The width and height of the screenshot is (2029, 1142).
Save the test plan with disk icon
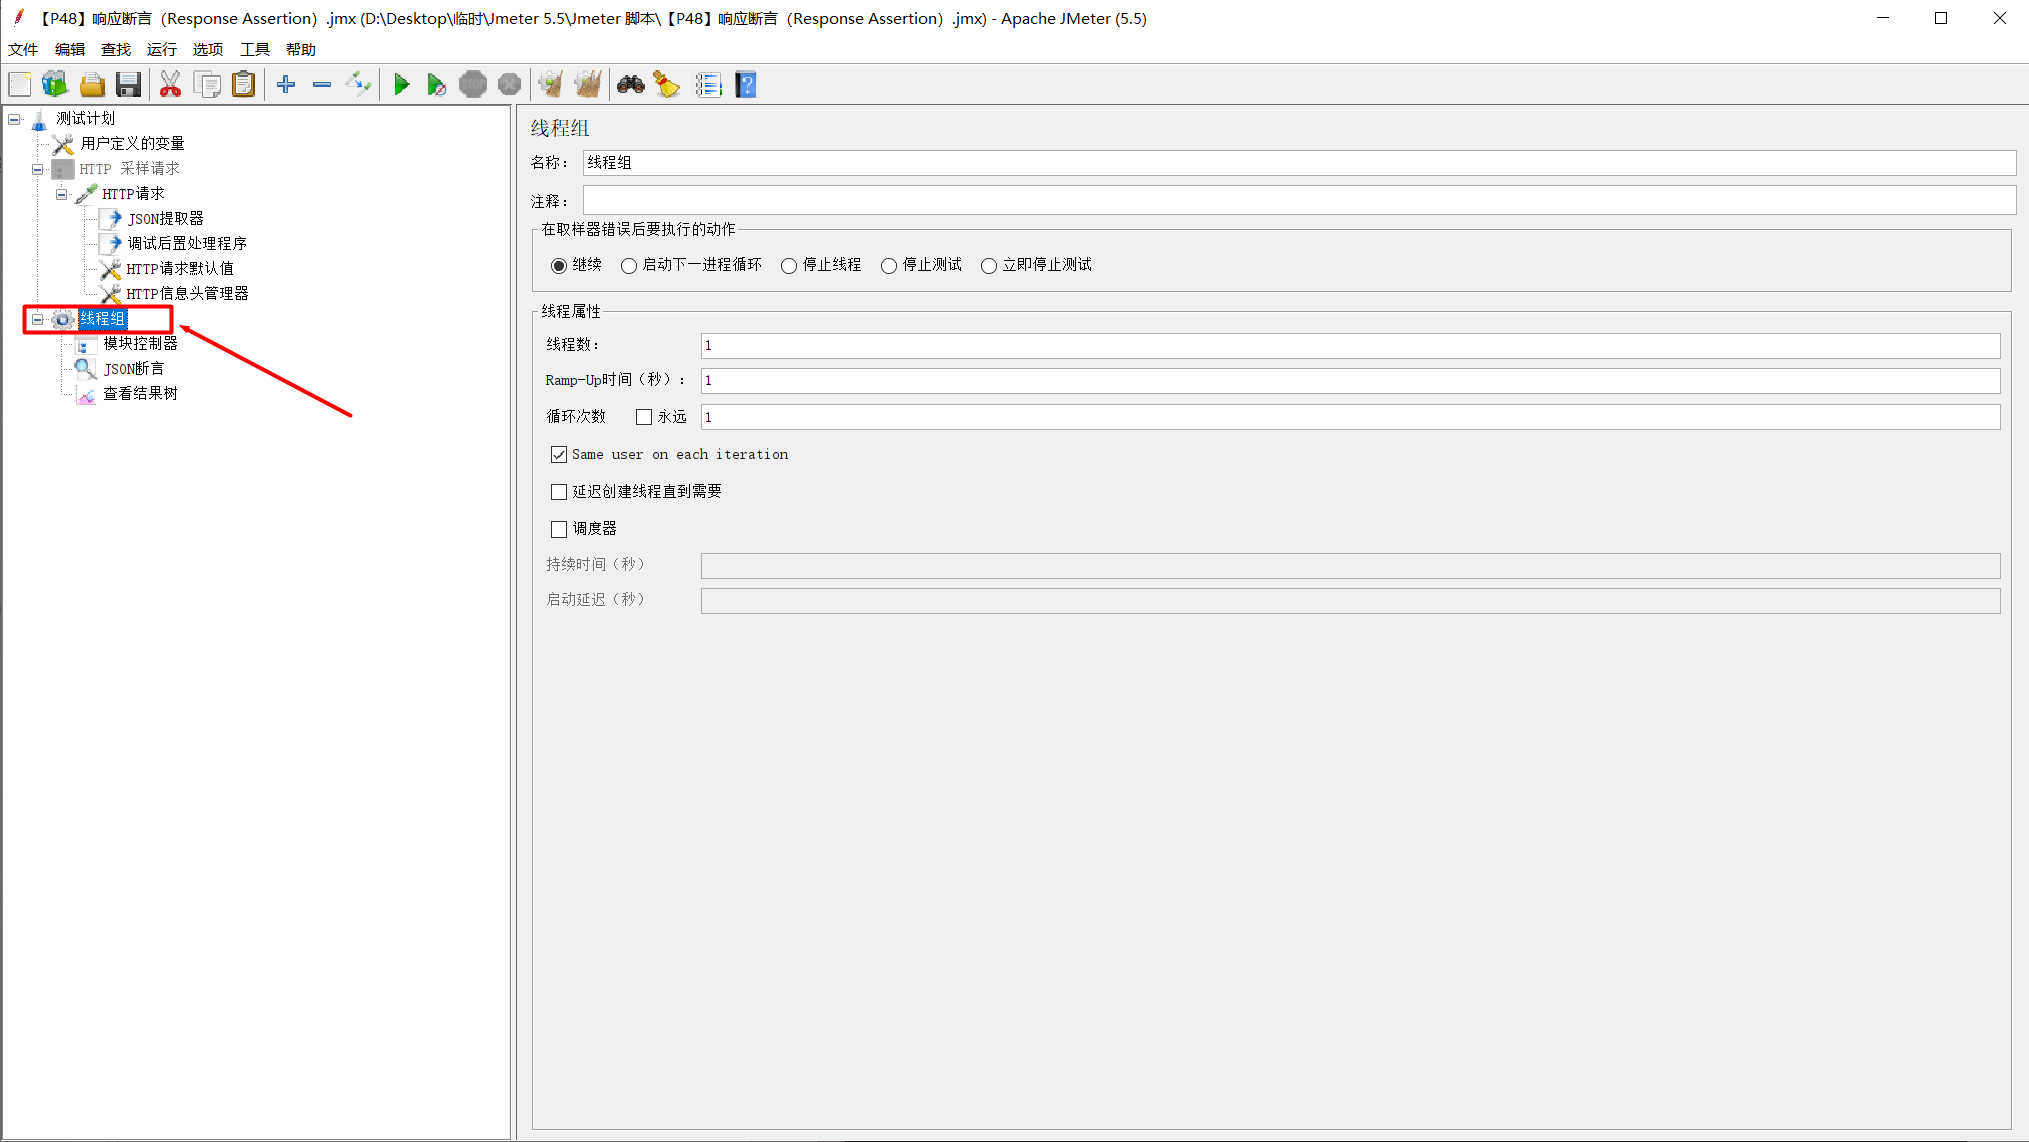point(128,85)
